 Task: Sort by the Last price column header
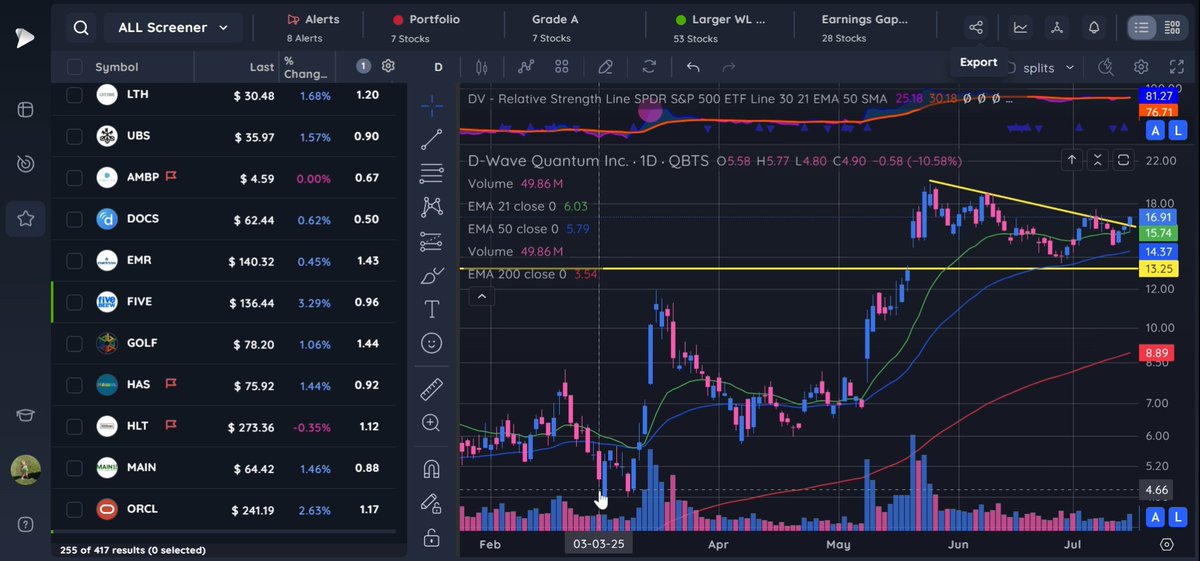pyautogui.click(x=262, y=67)
